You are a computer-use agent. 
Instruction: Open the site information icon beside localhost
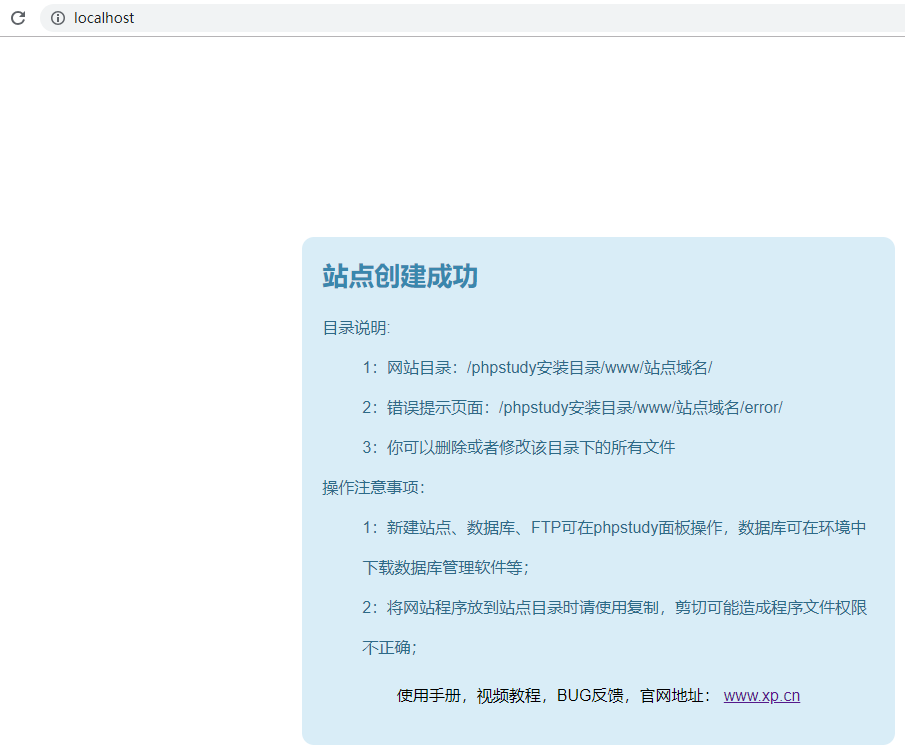click(58, 18)
